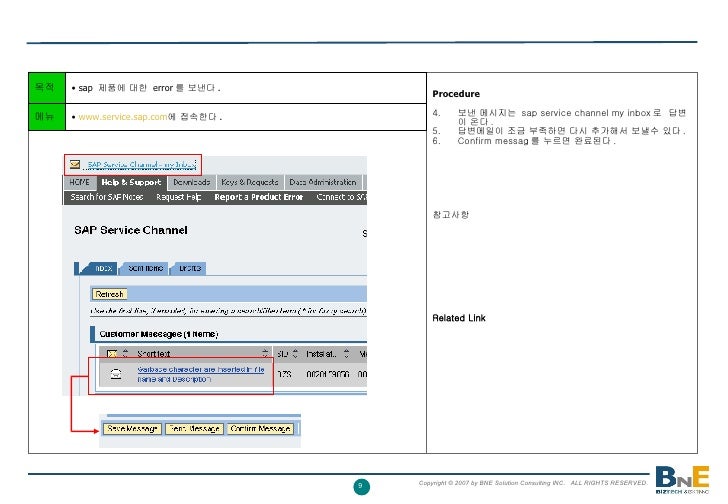
Task: Click the Short text column header
Action: click(154, 354)
